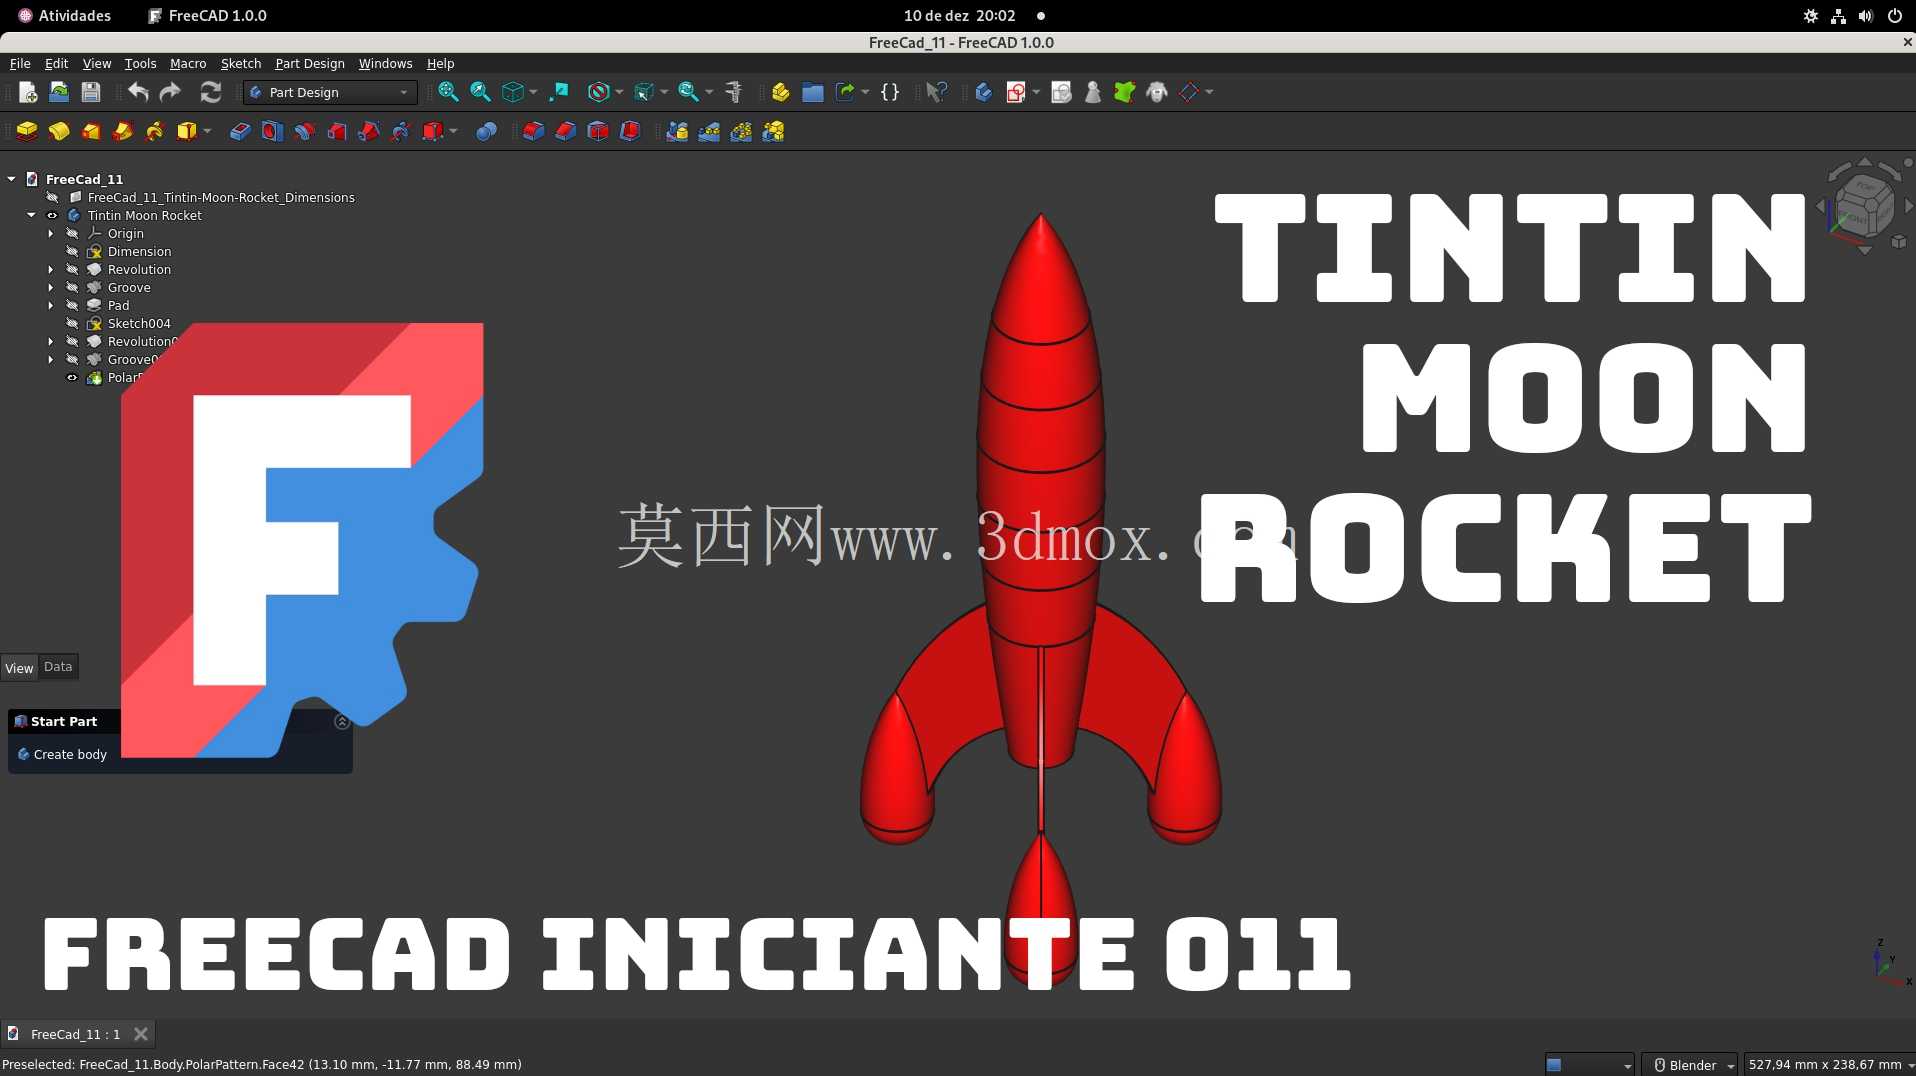
Task: Show the hidden Sketch004 item
Action: 72,323
